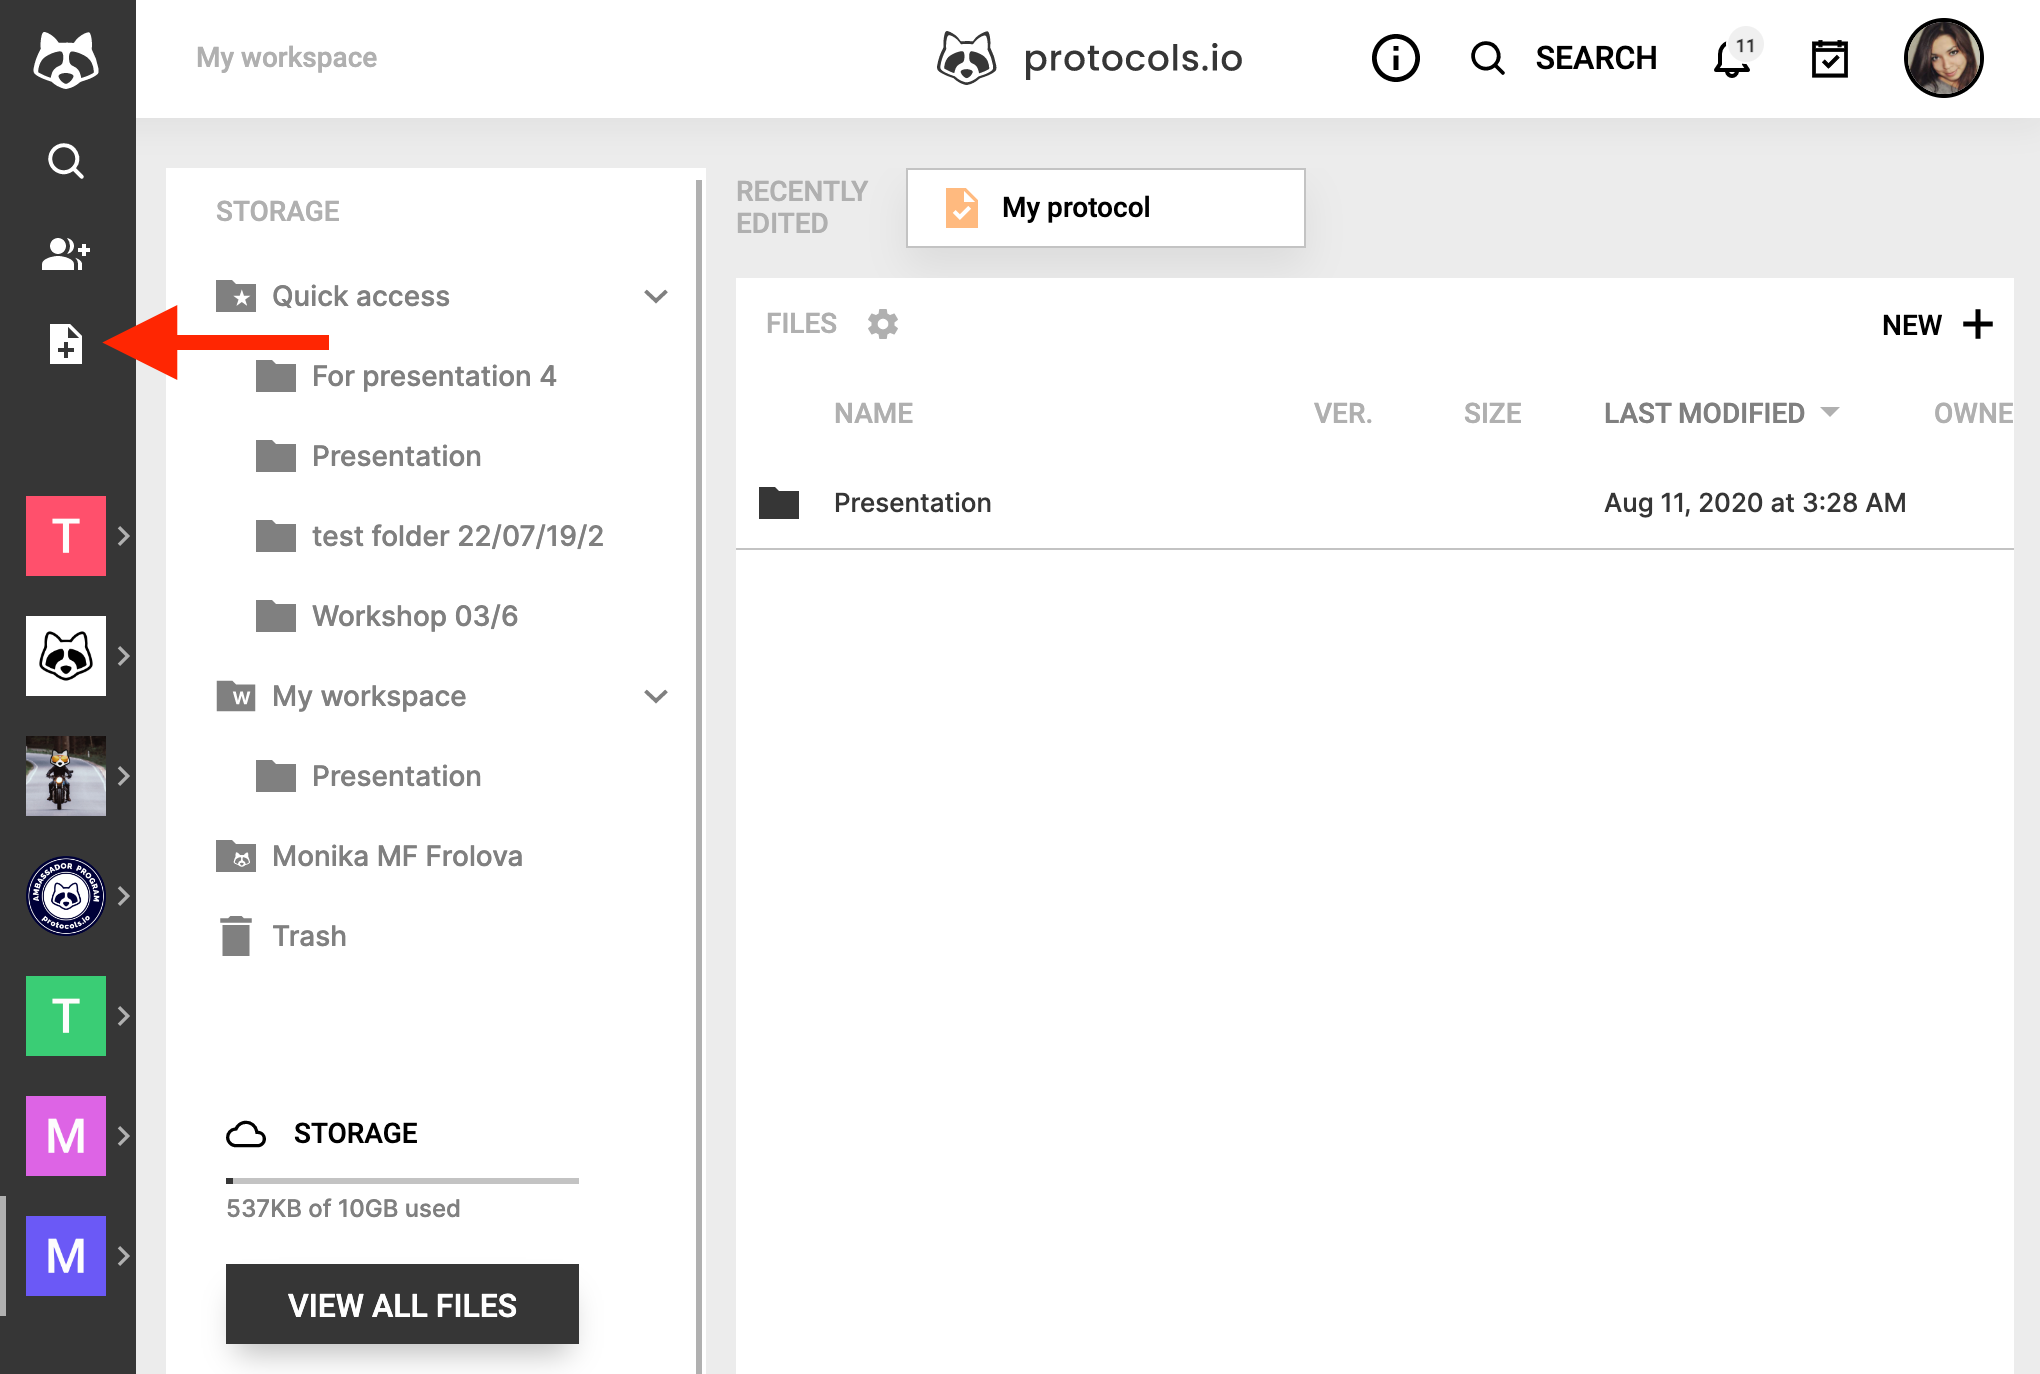This screenshot has width=2040, height=1374.
Task: Open files settings gear icon
Action: (x=882, y=324)
